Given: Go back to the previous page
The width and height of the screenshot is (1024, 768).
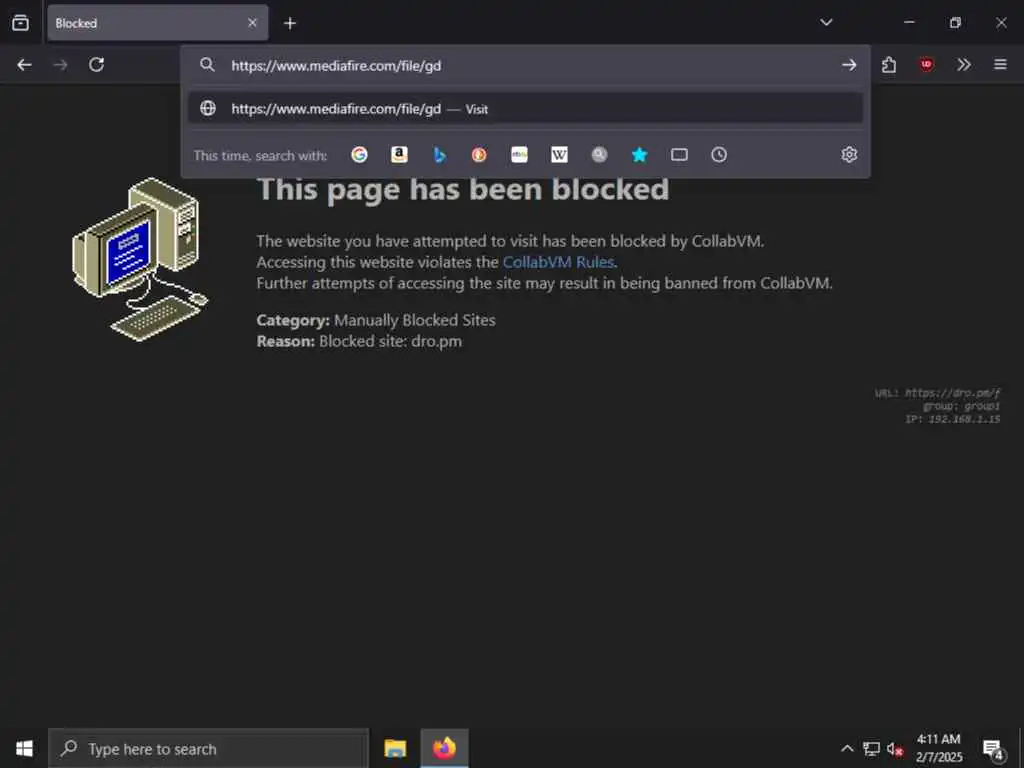Looking at the screenshot, I should [24, 65].
